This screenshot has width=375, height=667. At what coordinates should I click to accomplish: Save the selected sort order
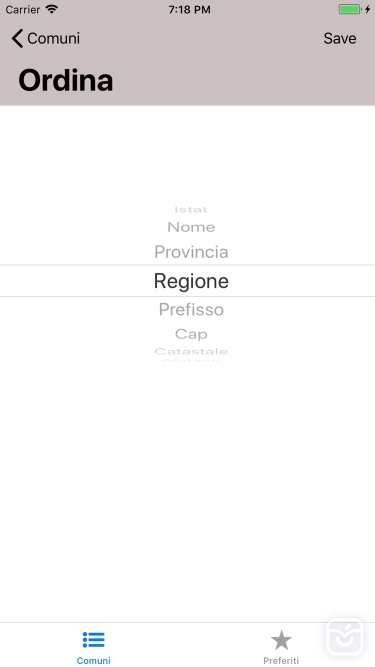point(340,38)
